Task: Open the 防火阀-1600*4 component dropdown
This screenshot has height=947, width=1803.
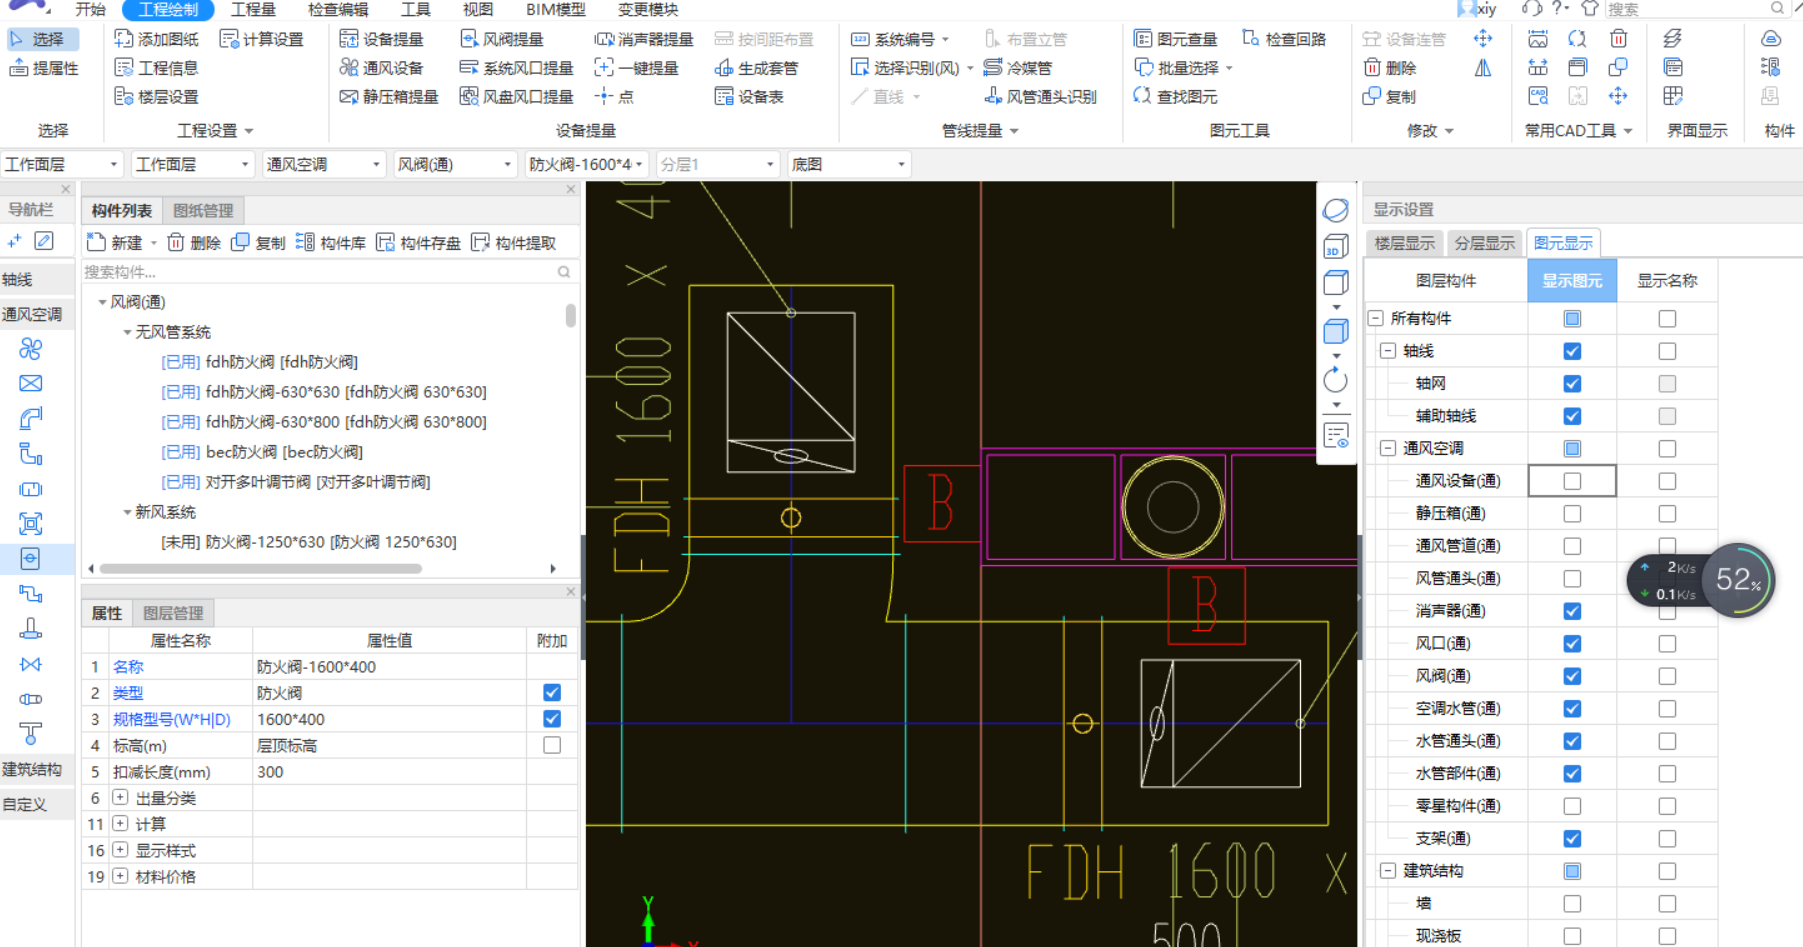Action: coord(586,164)
